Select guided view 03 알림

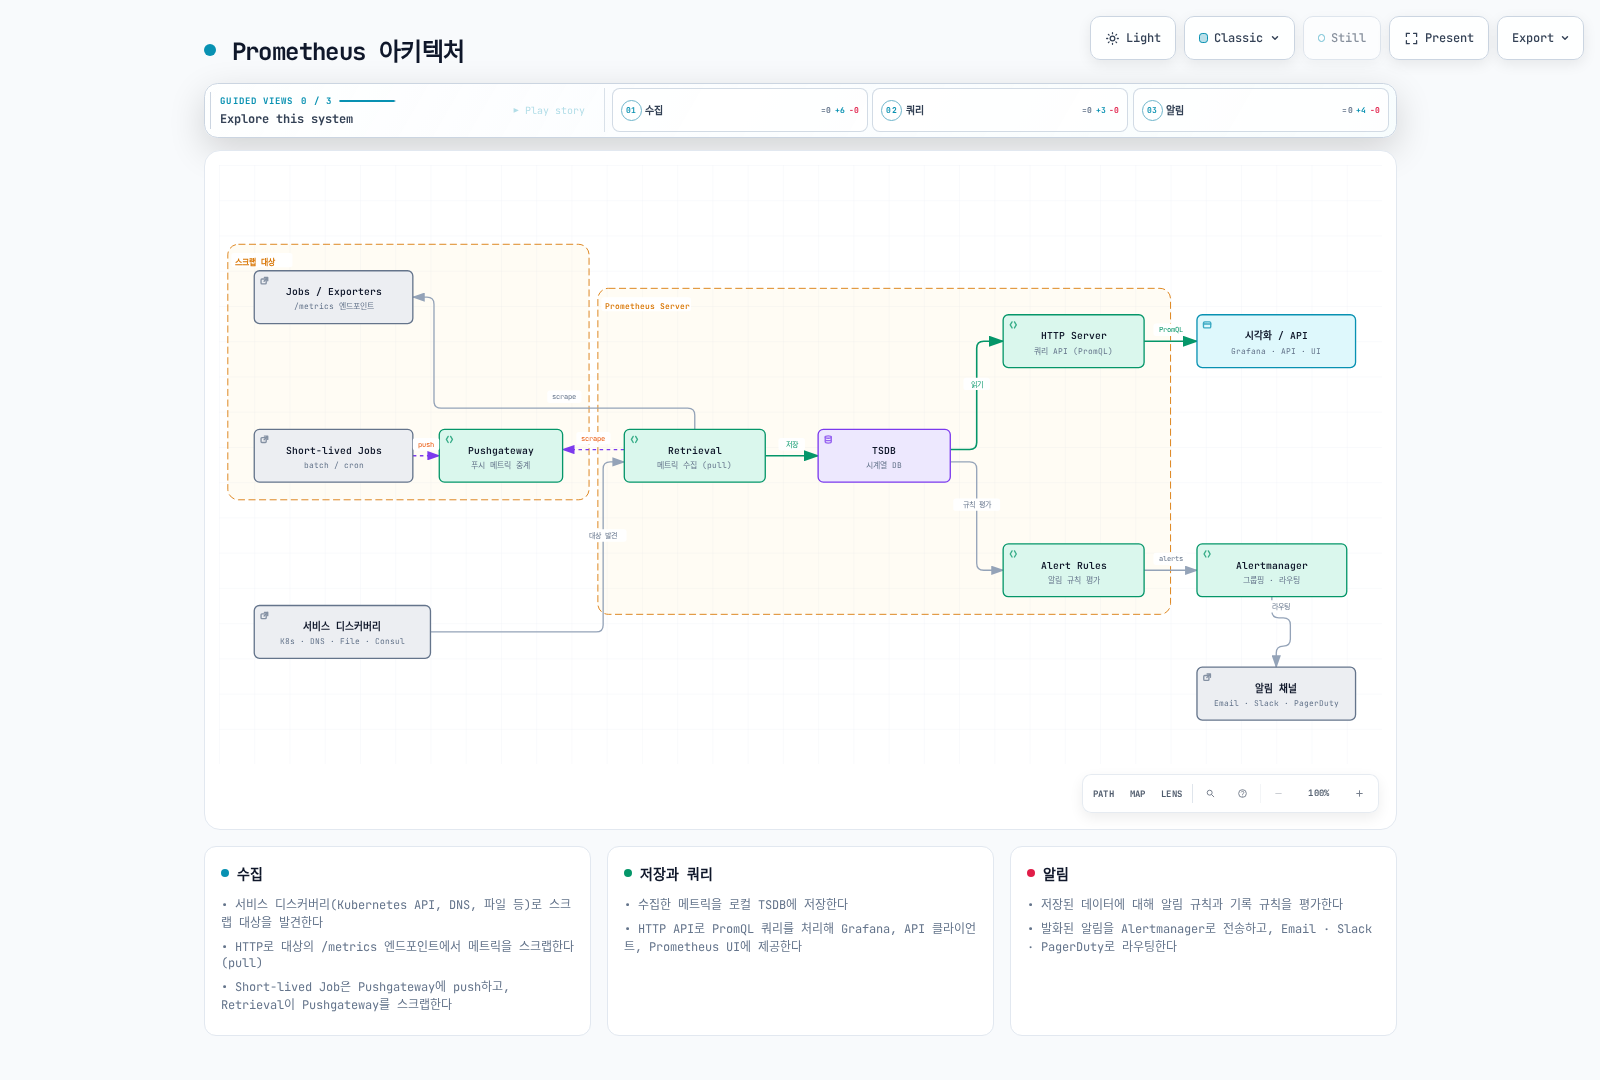click(x=1260, y=110)
